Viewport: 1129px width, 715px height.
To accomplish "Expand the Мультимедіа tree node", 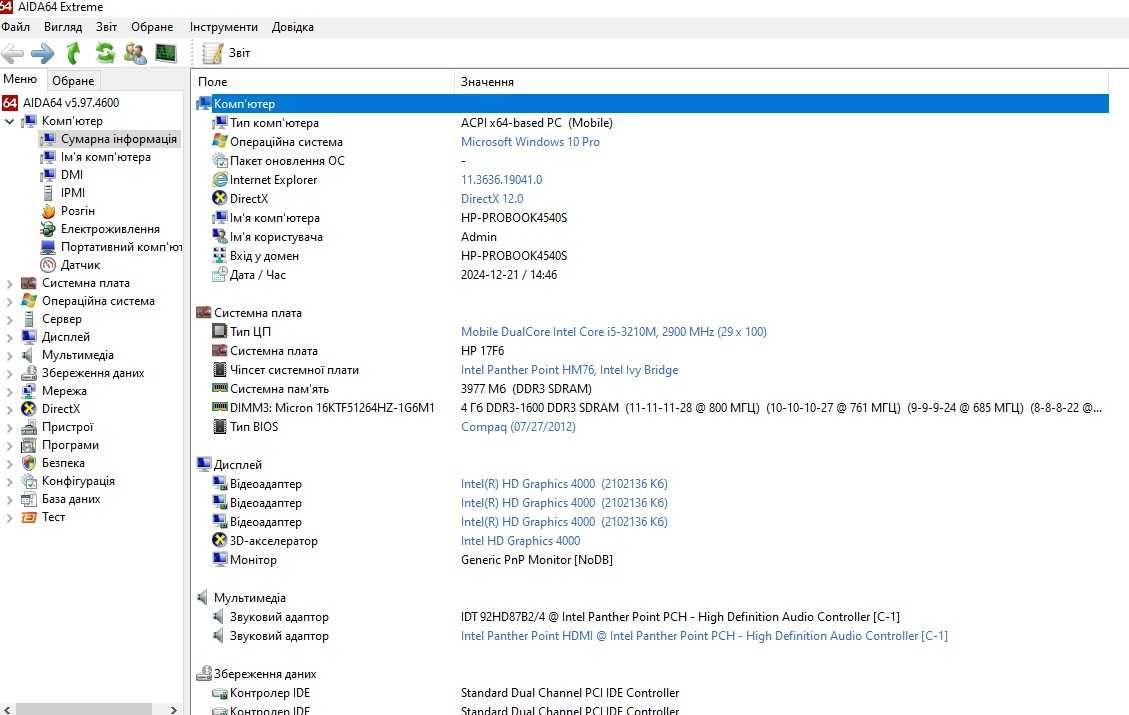I will click(9, 356).
